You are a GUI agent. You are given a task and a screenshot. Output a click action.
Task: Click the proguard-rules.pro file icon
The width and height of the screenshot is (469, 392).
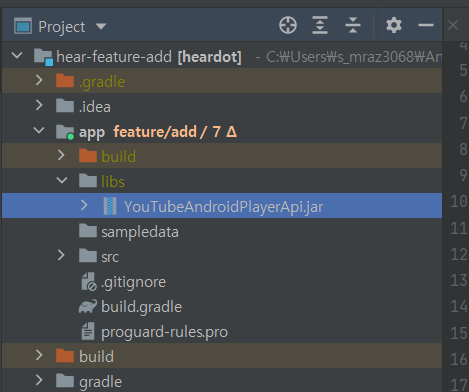coord(88,331)
